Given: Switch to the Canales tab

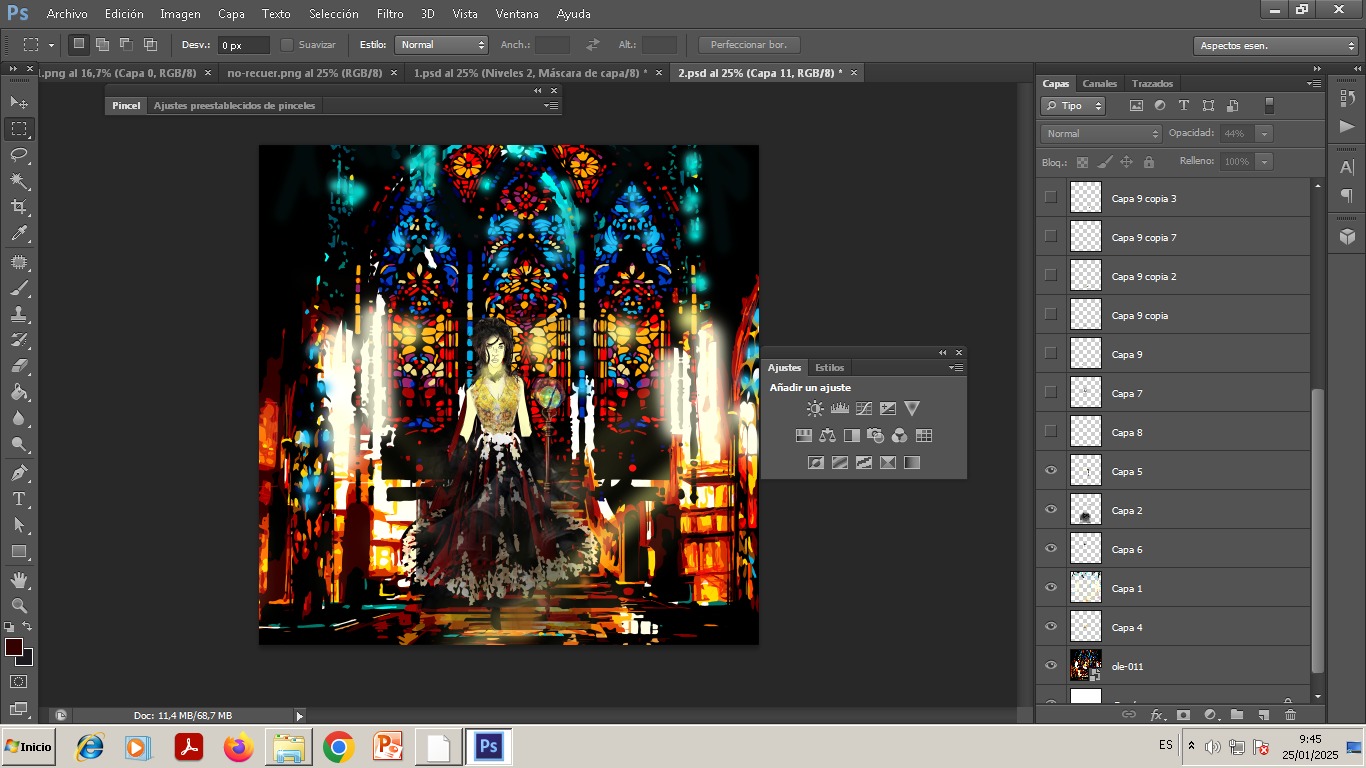Looking at the screenshot, I should (1100, 83).
